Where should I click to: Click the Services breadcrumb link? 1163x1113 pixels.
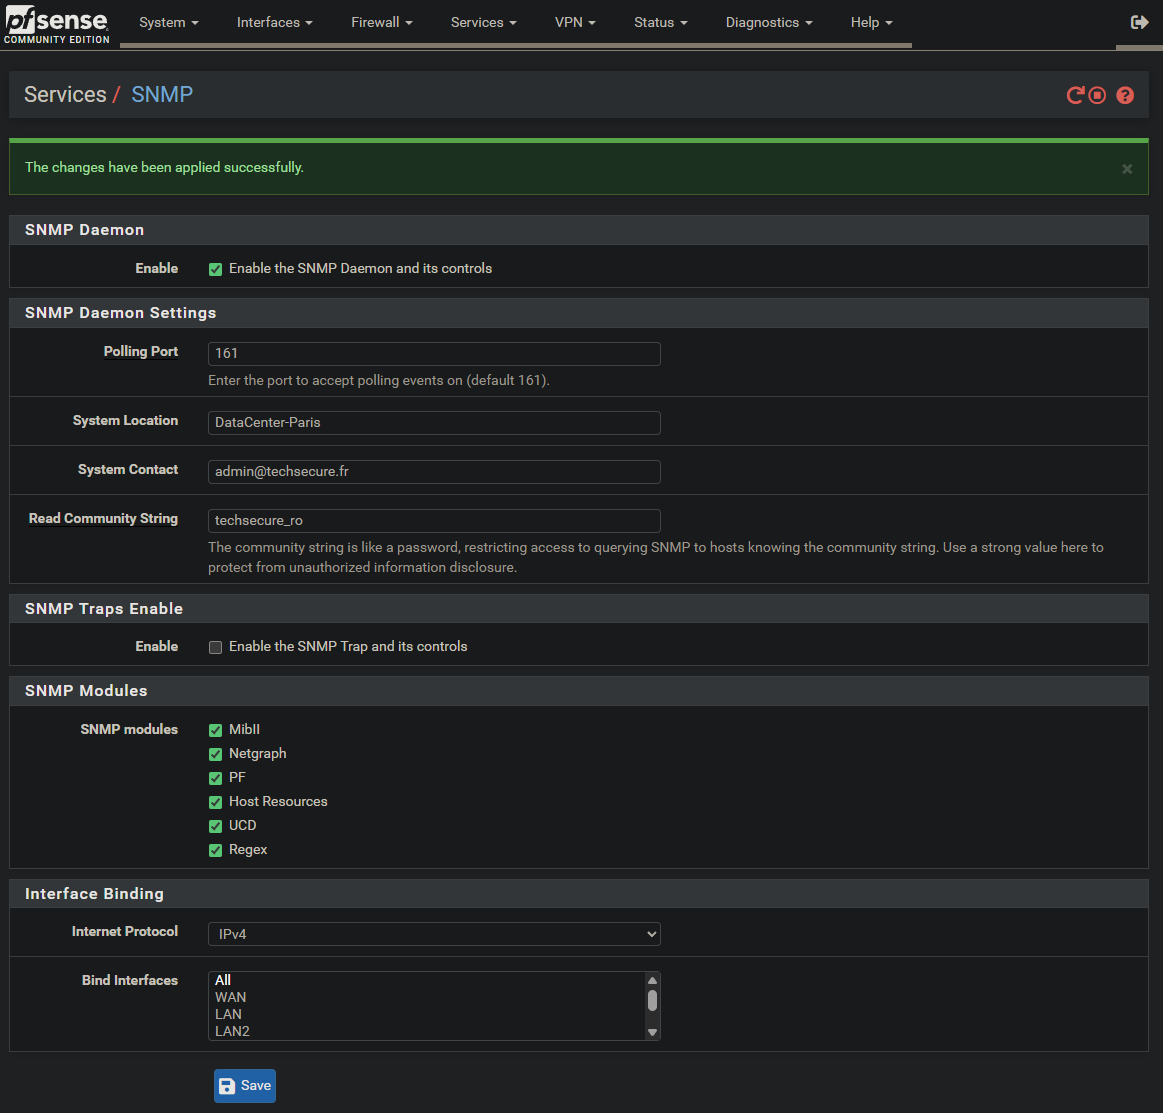(65, 95)
